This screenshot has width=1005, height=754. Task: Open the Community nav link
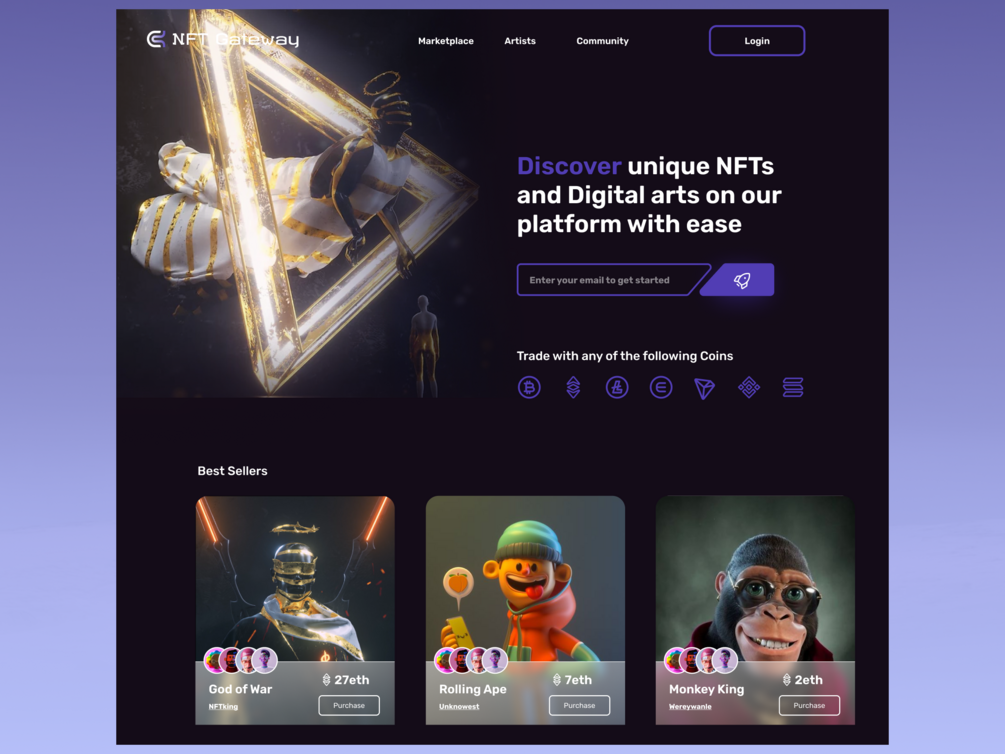click(602, 41)
